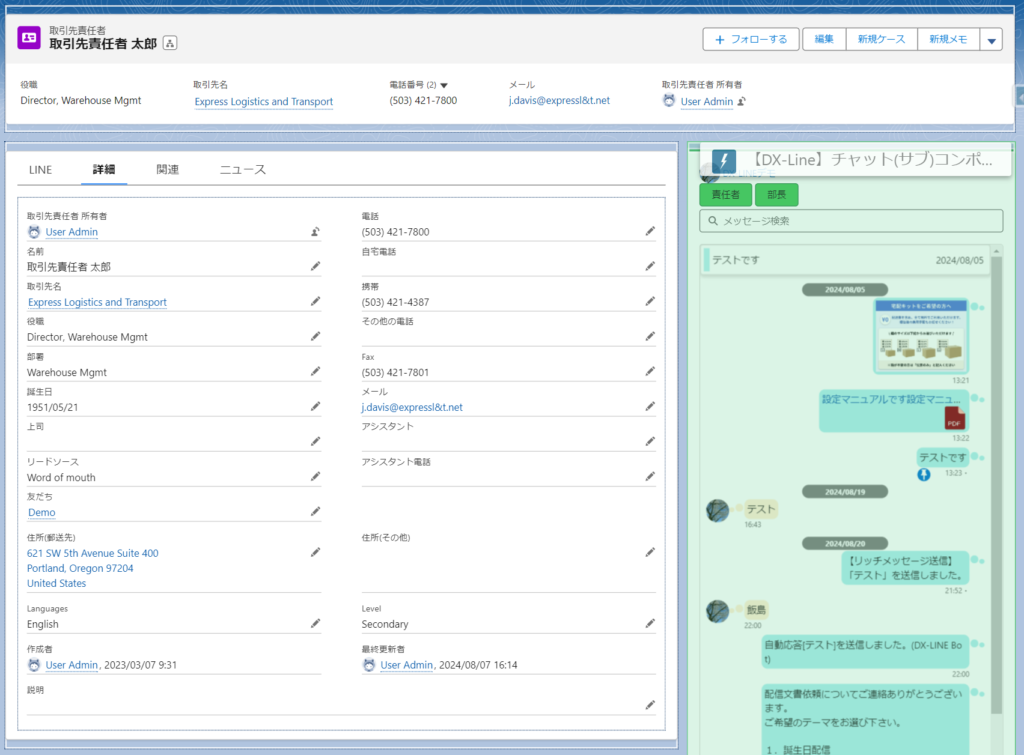Click the pencil icon for リードソース
The width and height of the screenshot is (1024, 755).
(x=315, y=477)
